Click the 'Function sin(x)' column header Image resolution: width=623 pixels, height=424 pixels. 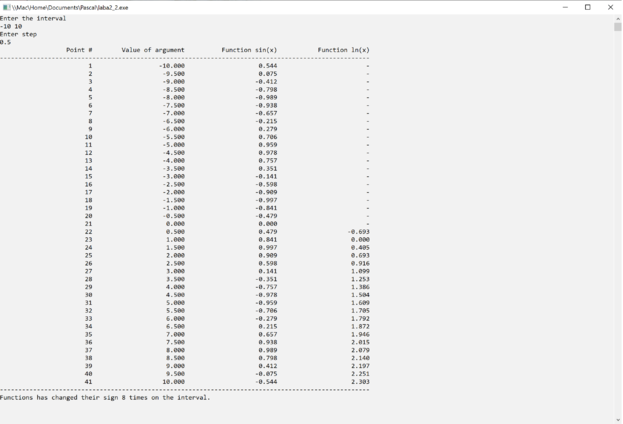249,50
